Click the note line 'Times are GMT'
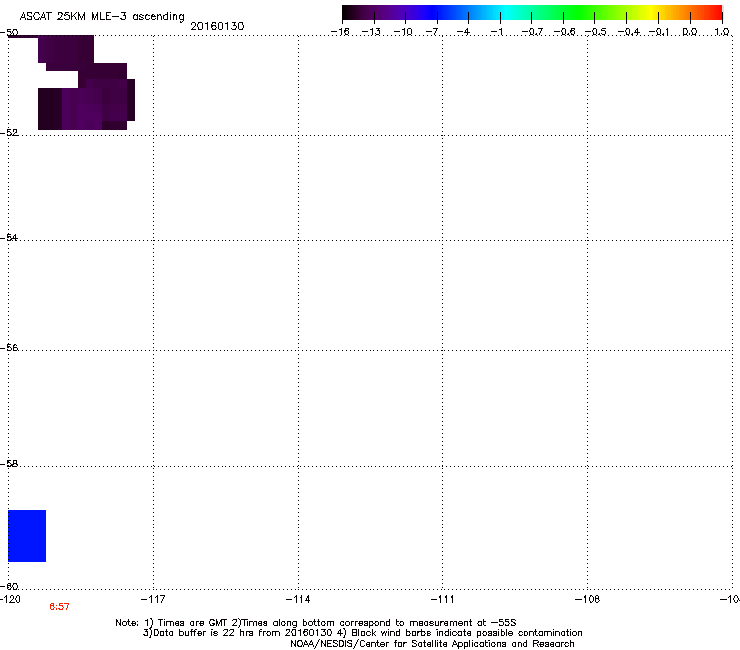 [316, 623]
